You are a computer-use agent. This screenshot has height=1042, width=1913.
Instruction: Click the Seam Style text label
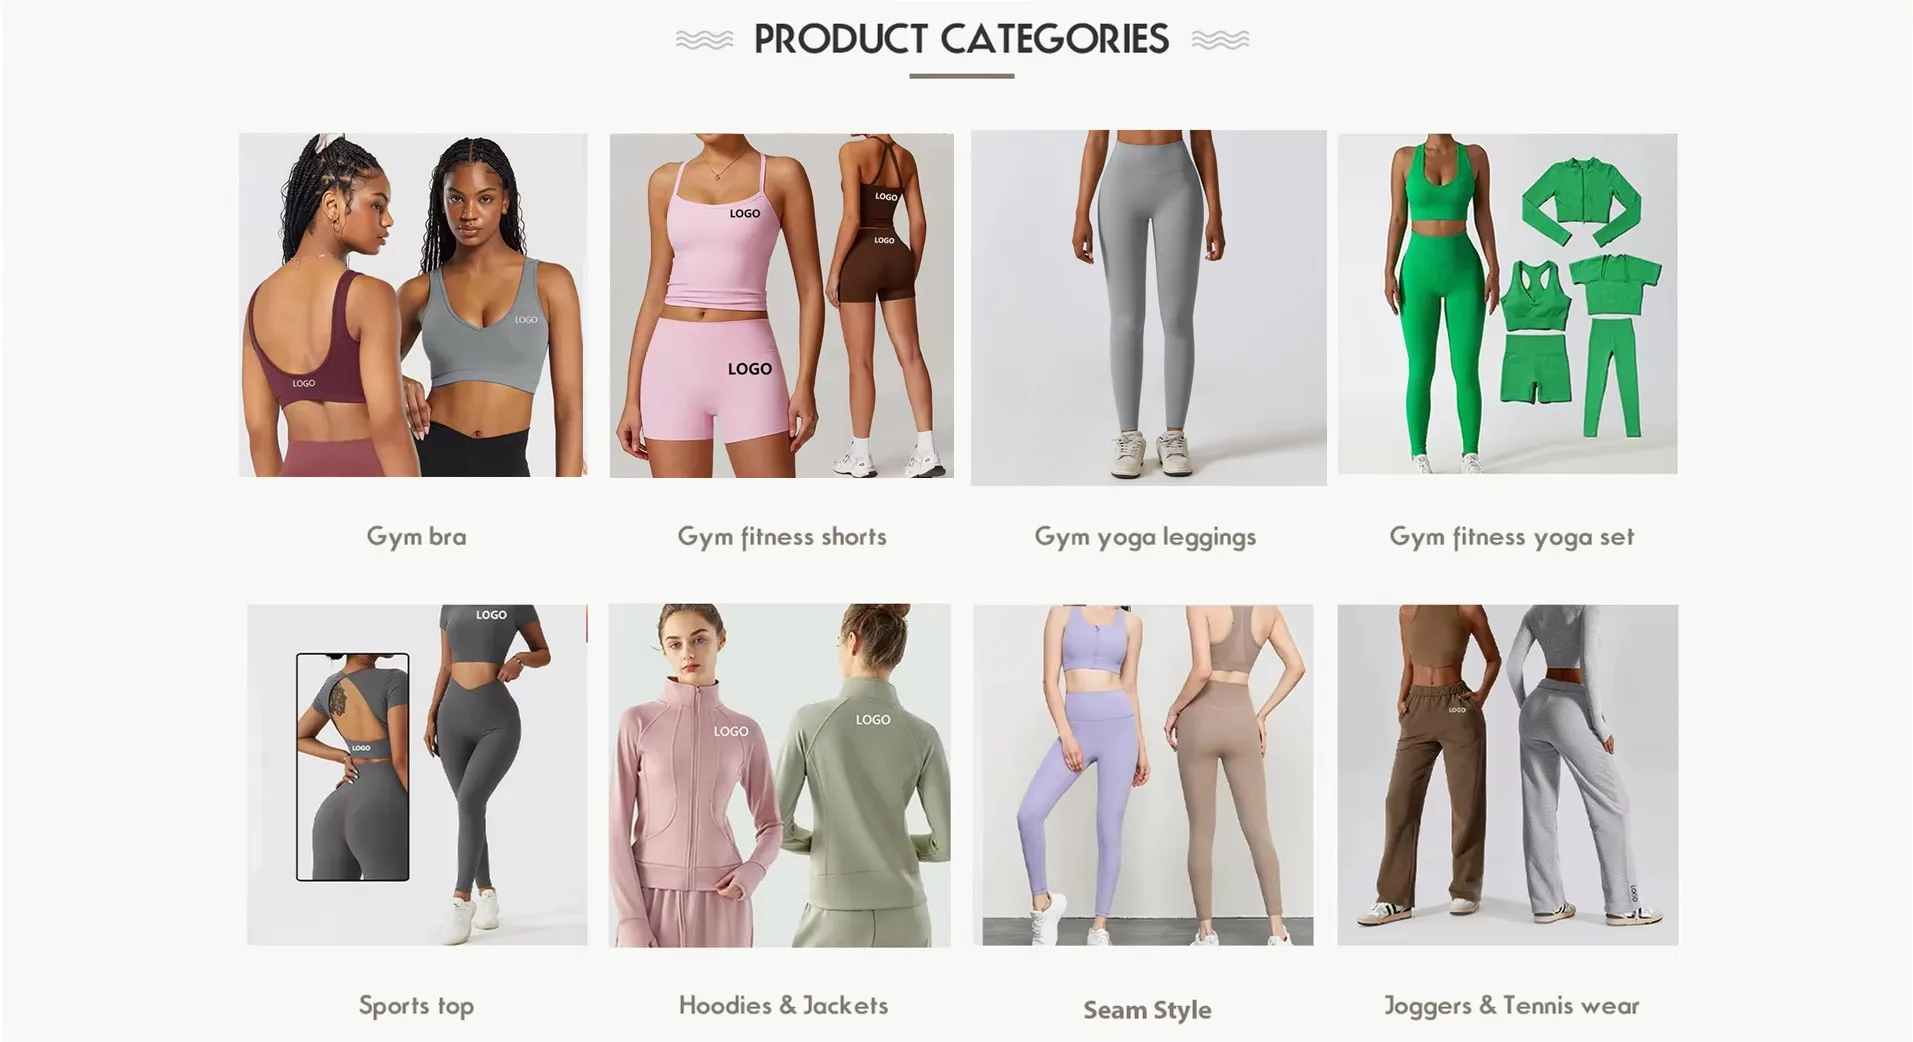point(1147,1010)
